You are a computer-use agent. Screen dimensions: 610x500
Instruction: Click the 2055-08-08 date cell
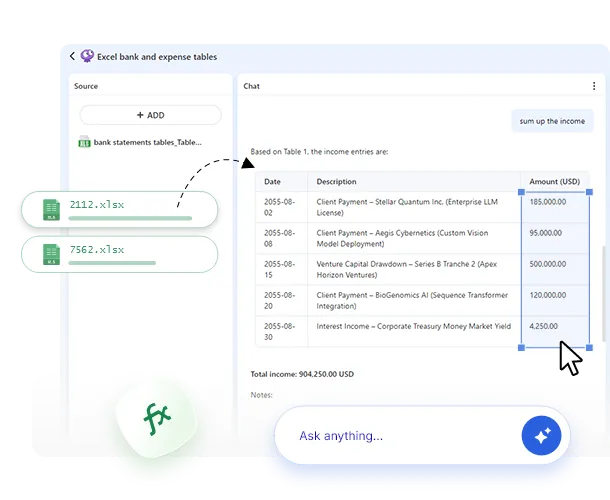(x=282, y=238)
